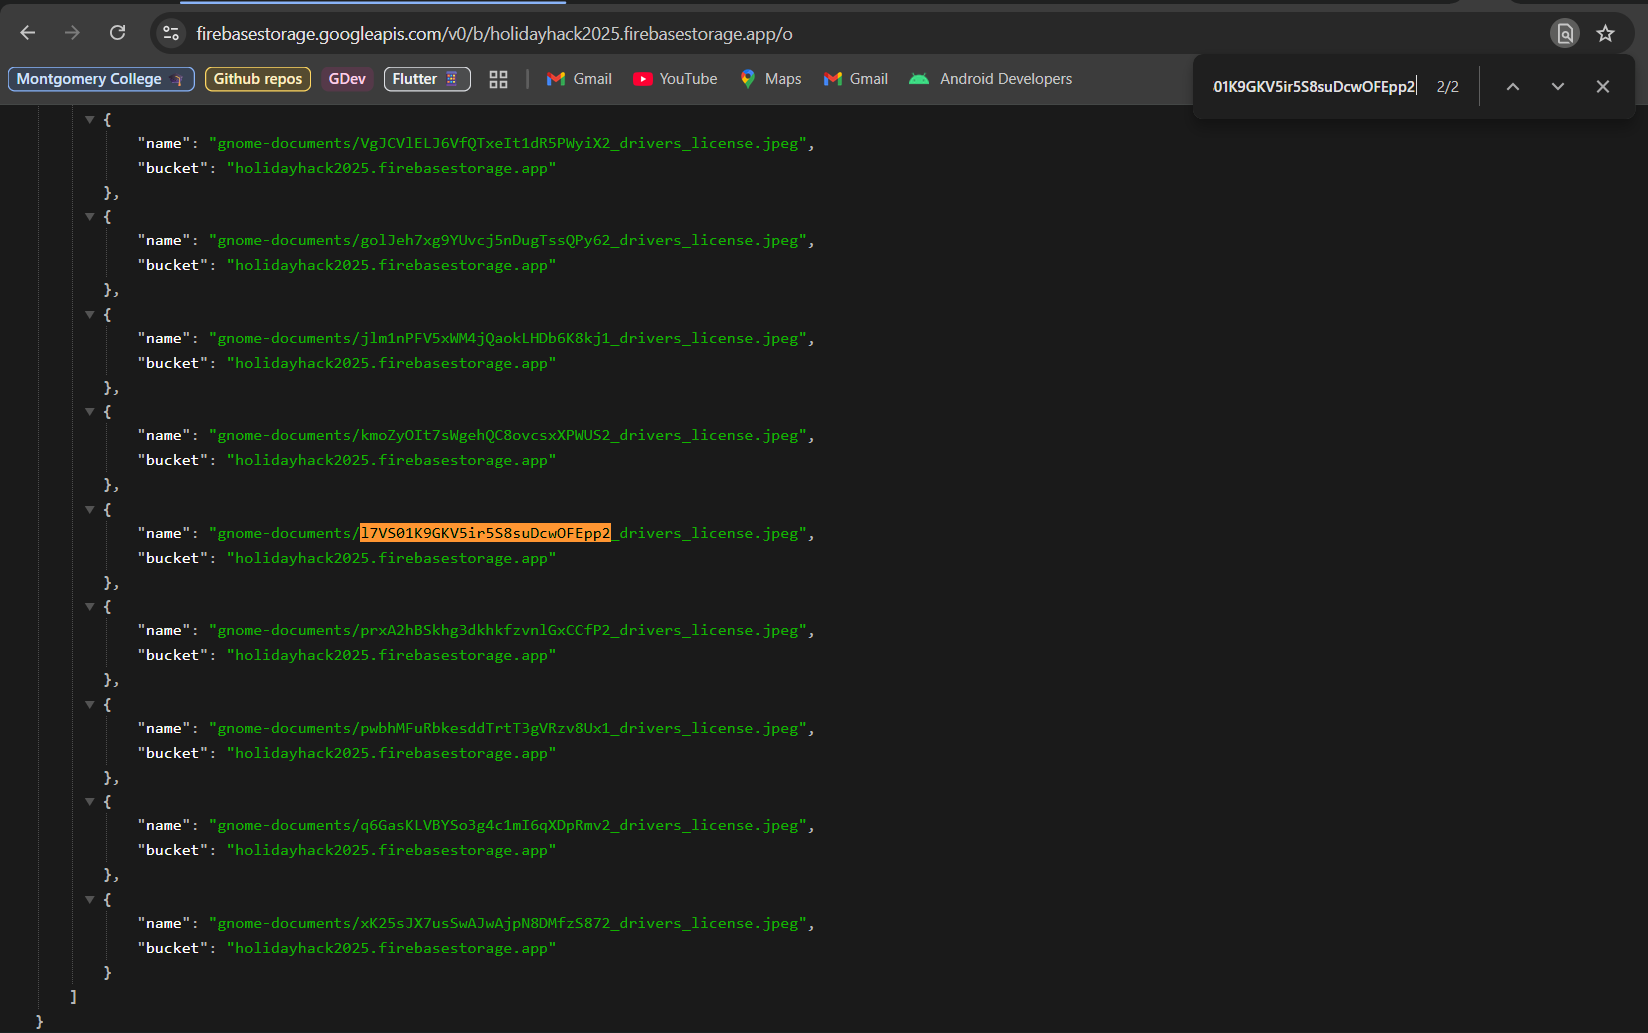Open the Flutter bookmark folder
This screenshot has width=1648, height=1033.
(x=427, y=79)
